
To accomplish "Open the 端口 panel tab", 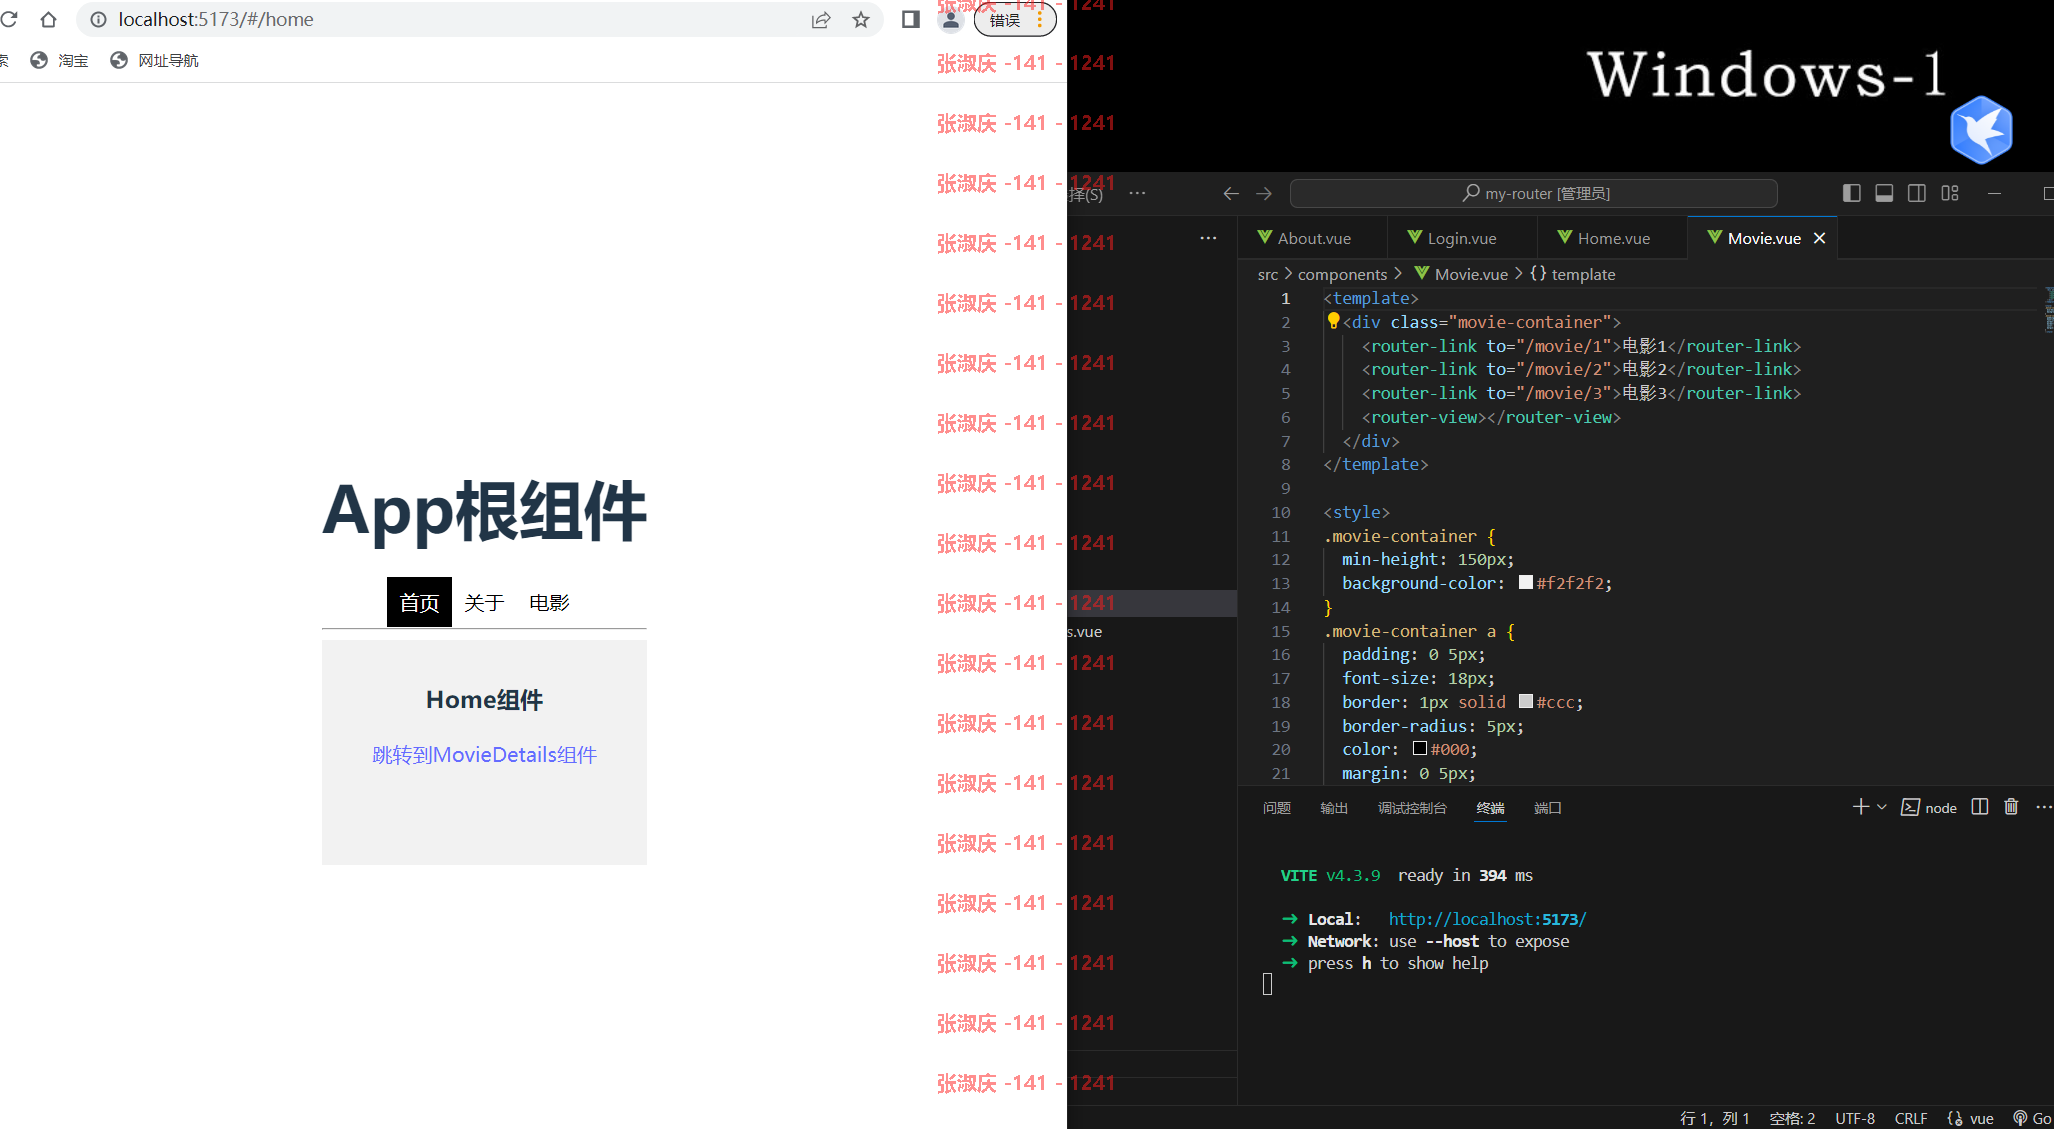I will pyautogui.click(x=1548, y=807).
